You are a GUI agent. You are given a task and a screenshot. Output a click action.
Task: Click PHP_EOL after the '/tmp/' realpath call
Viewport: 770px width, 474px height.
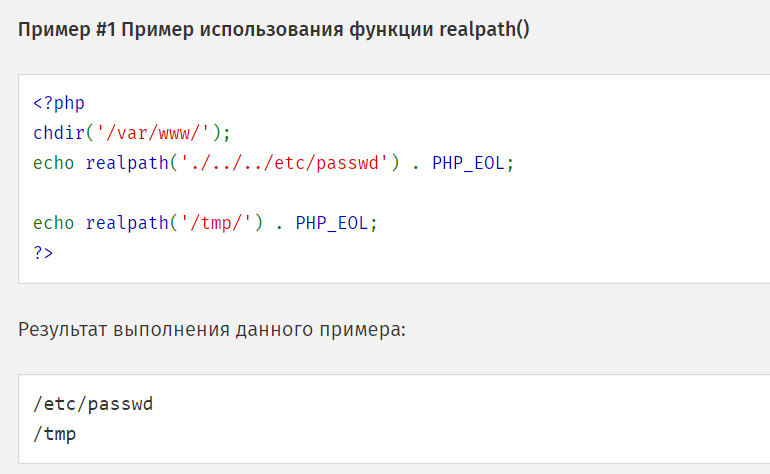coord(333,223)
